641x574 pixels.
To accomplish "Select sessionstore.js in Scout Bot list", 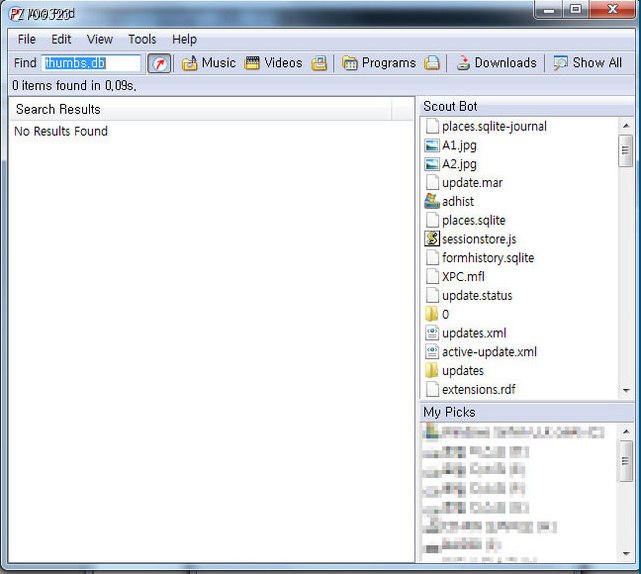I will [x=479, y=239].
